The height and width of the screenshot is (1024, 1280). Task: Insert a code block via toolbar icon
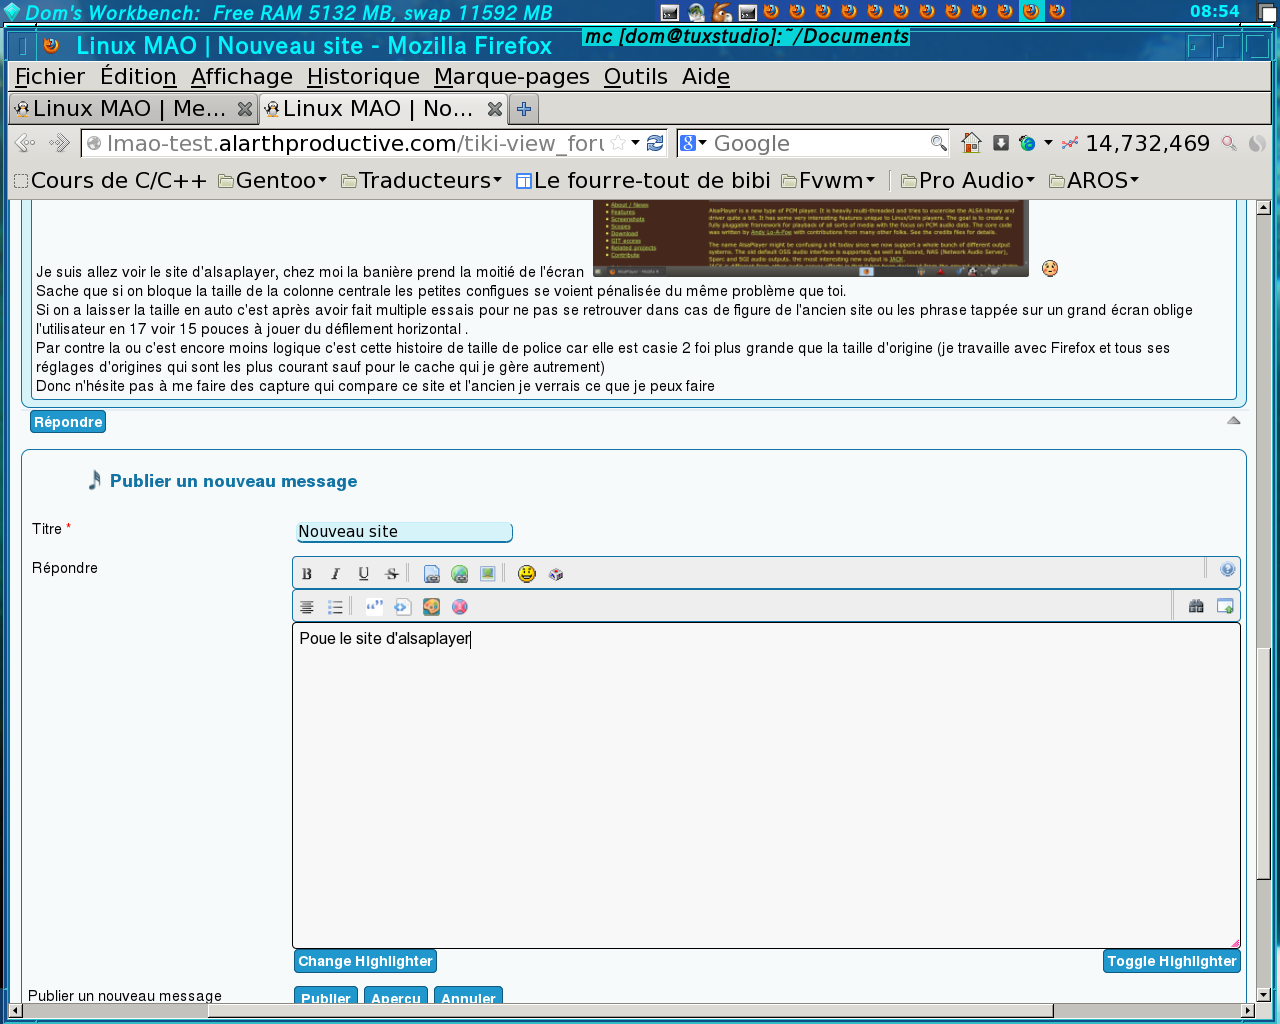point(402,607)
